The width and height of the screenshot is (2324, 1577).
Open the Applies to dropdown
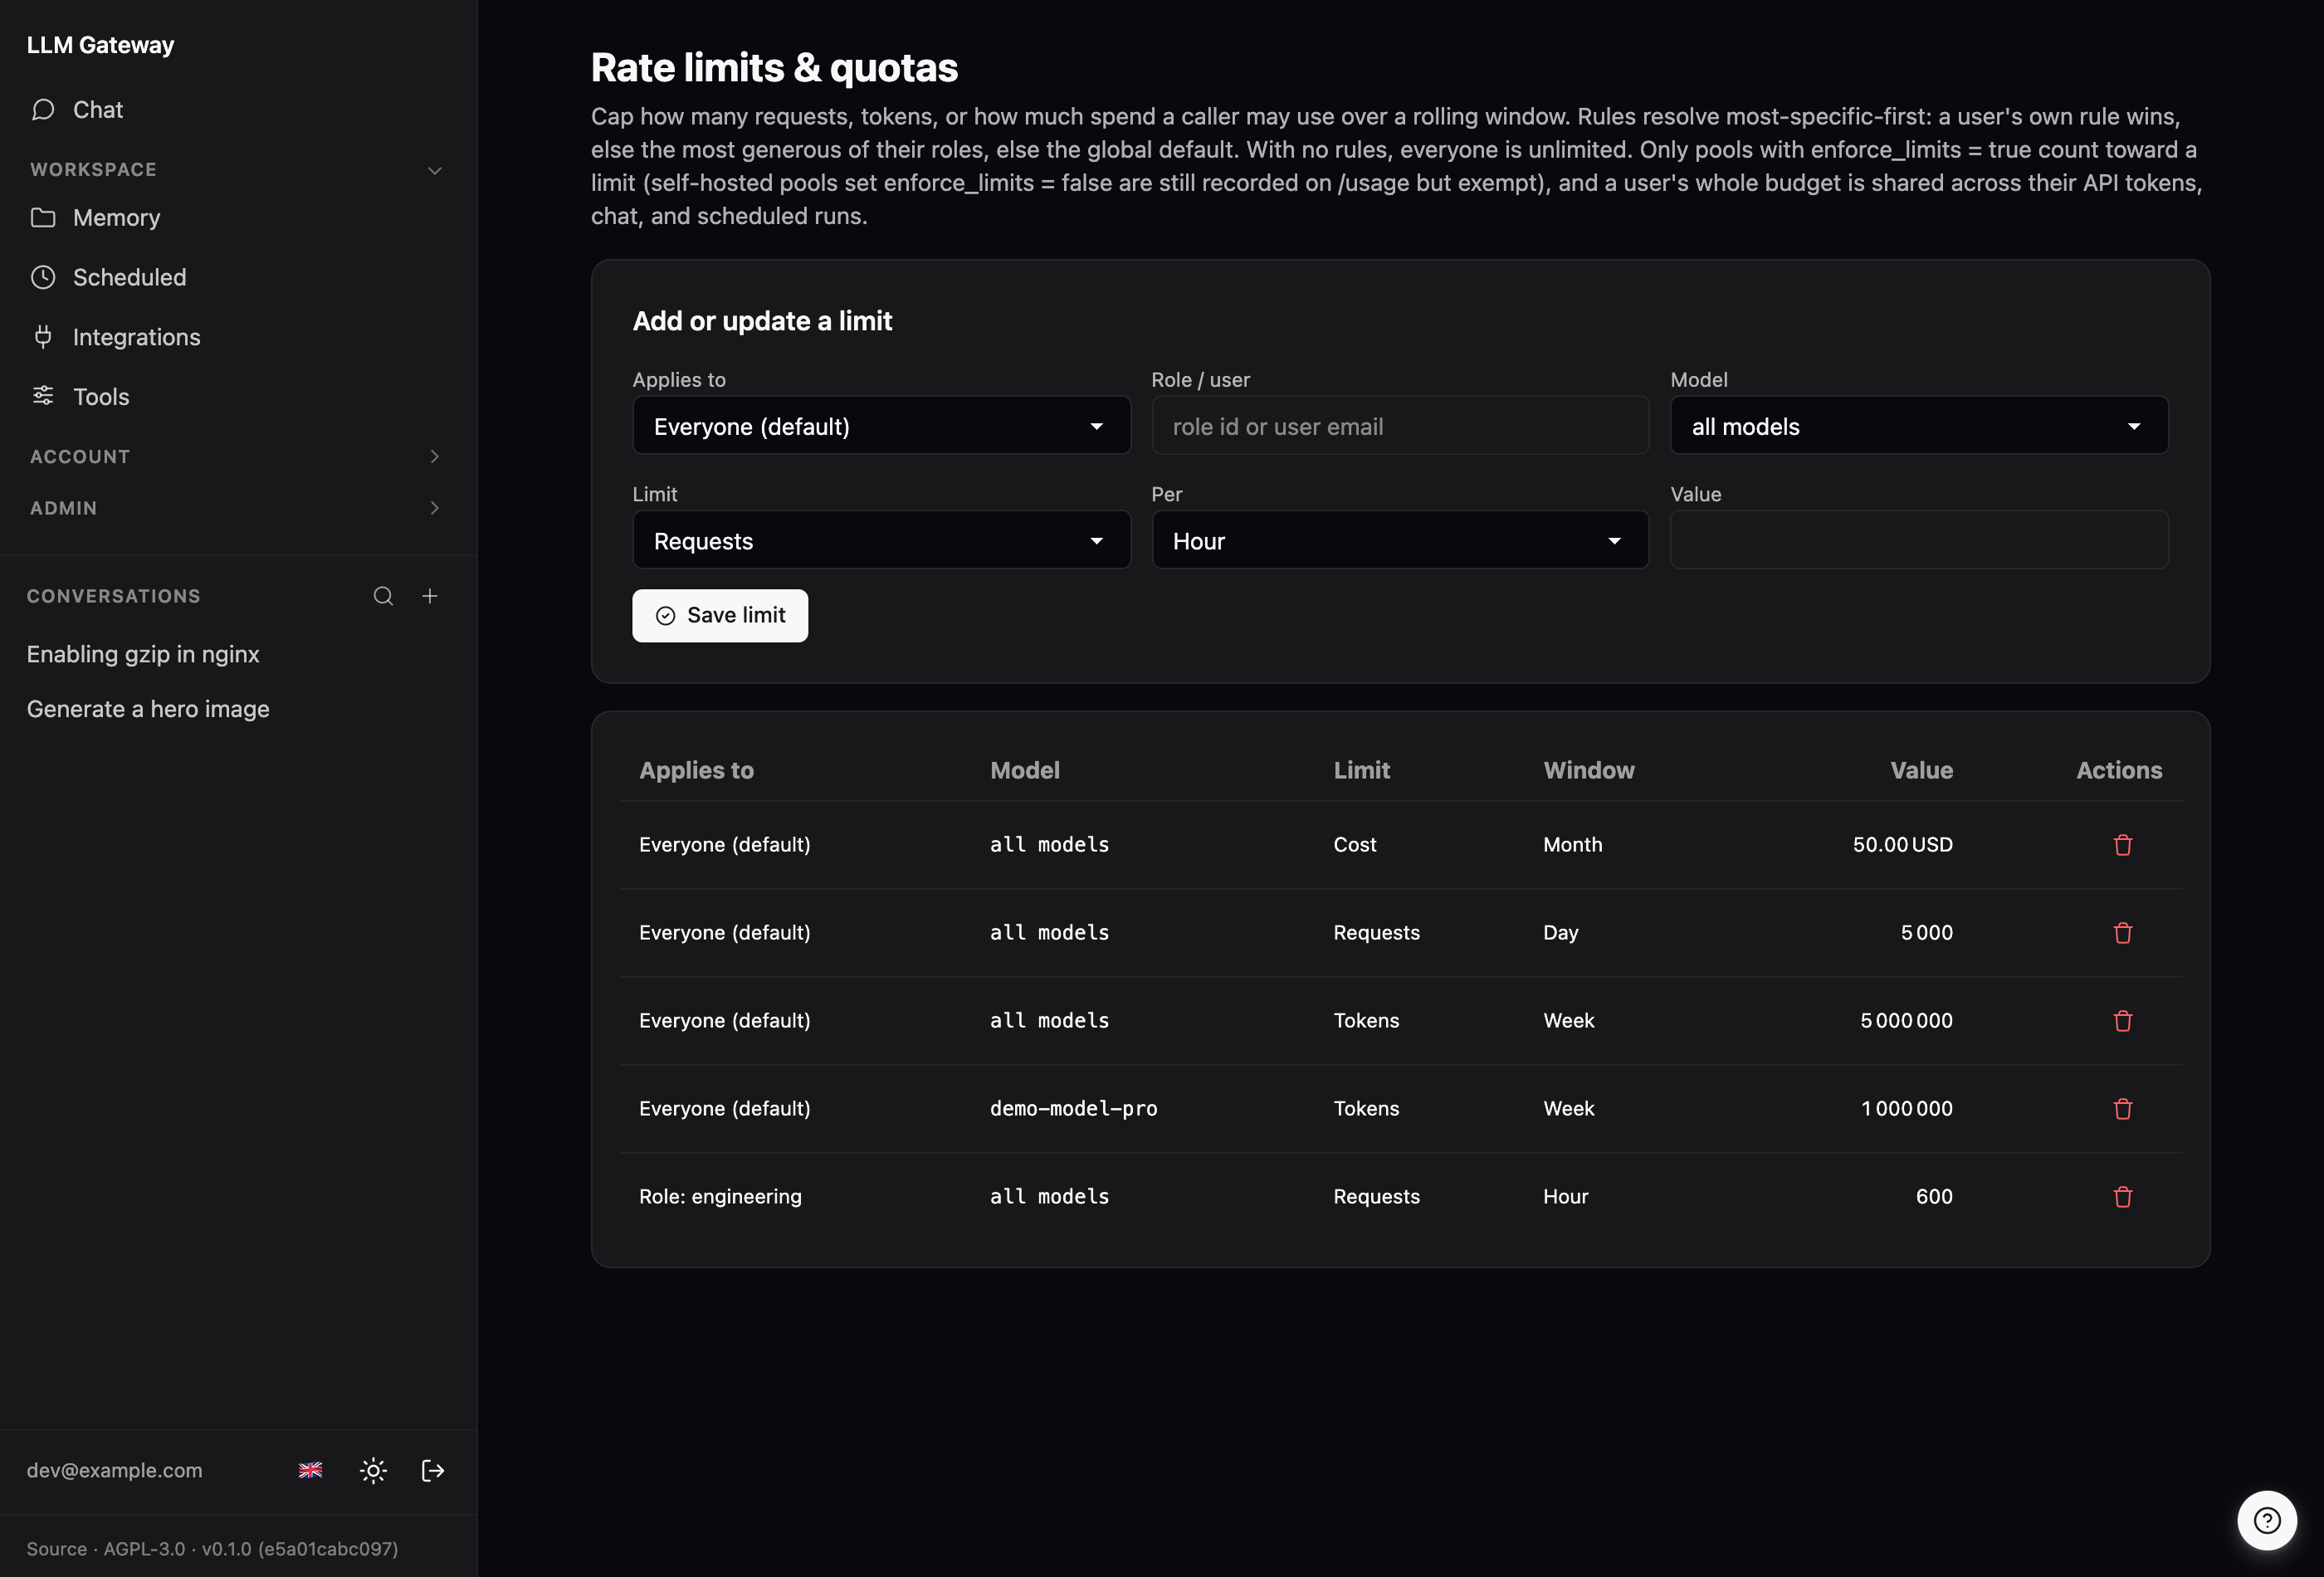(881, 426)
